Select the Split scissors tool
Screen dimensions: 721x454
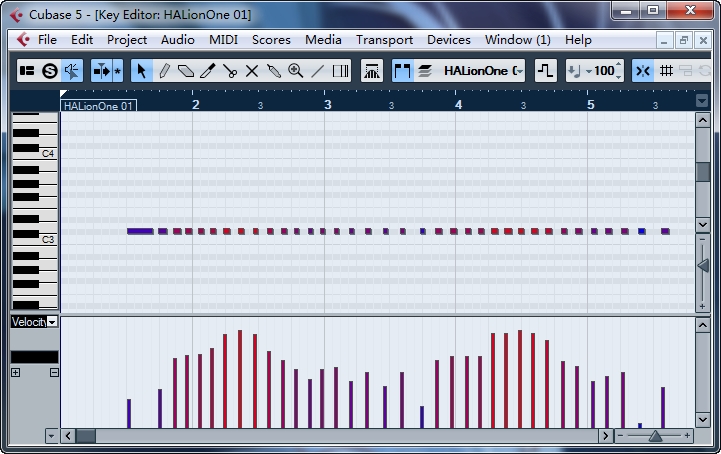tap(229, 71)
